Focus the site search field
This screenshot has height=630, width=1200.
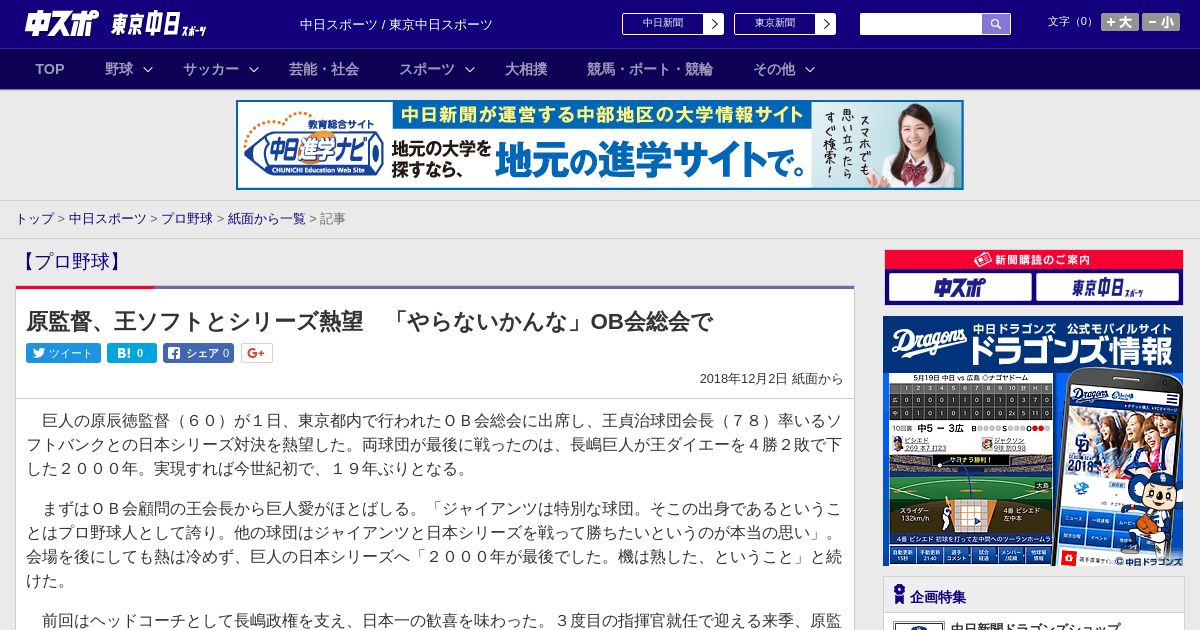pos(921,24)
